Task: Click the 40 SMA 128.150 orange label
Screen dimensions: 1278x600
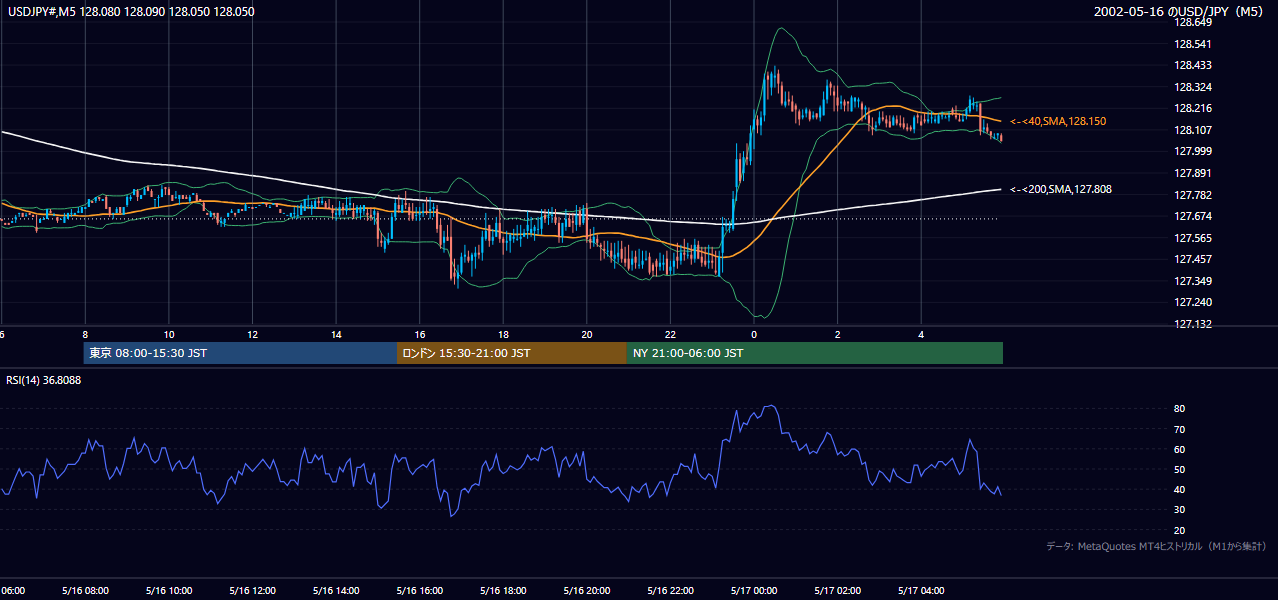Action: [x=1058, y=121]
